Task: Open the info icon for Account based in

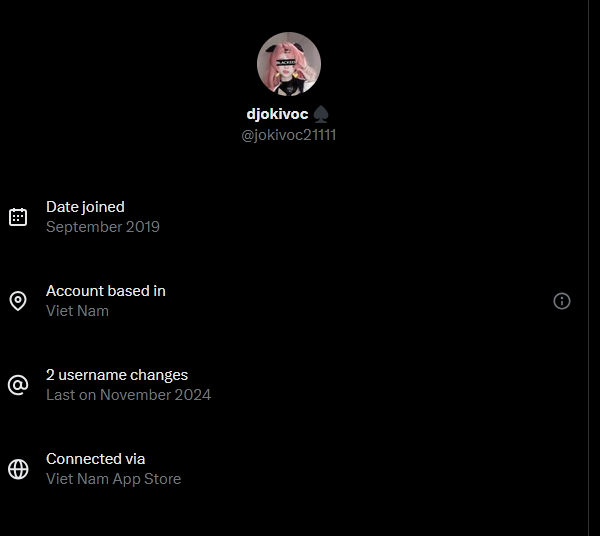Action: [x=562, y=301]
